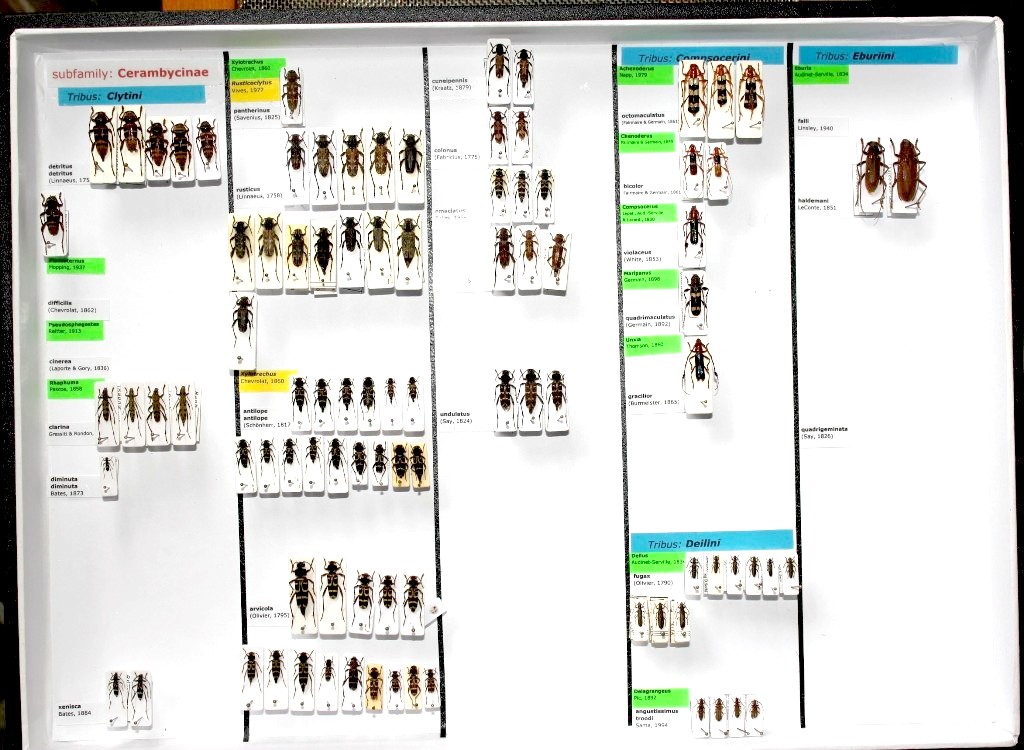Select the Tribus Deilini blue label
1024x750 pixels.
pos(712,542)
